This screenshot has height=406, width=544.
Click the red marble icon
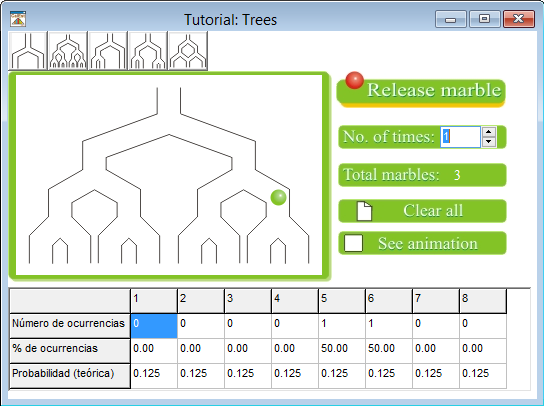(x=354, y=81)
